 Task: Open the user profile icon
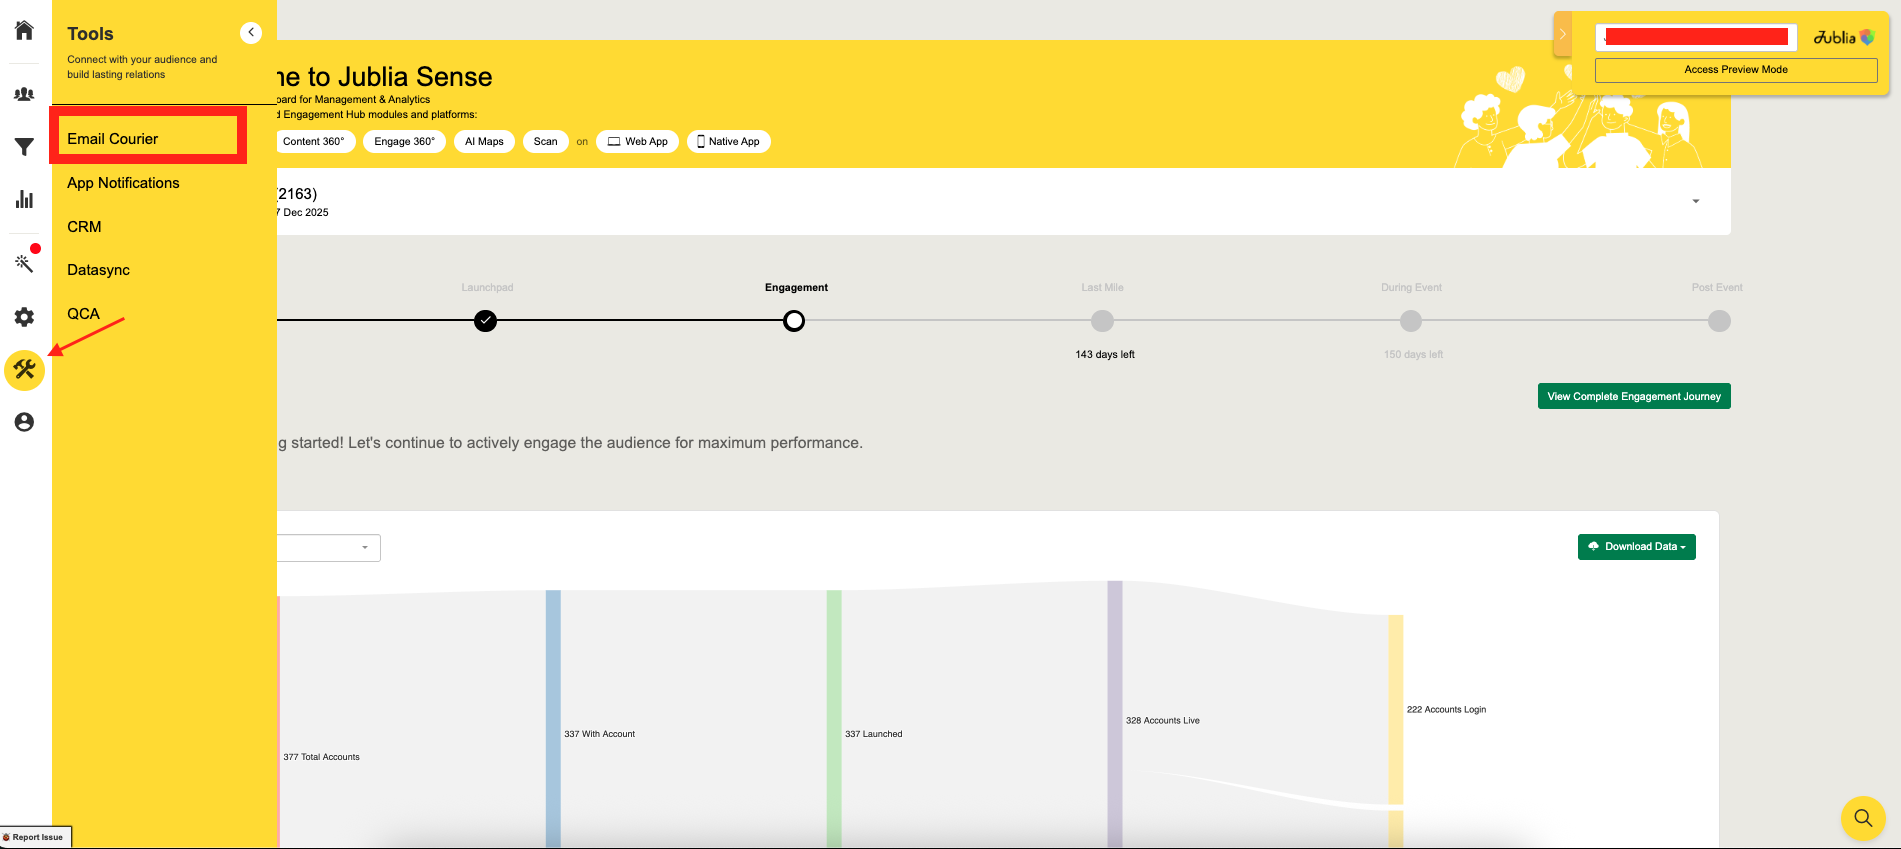tap(24, 422)
